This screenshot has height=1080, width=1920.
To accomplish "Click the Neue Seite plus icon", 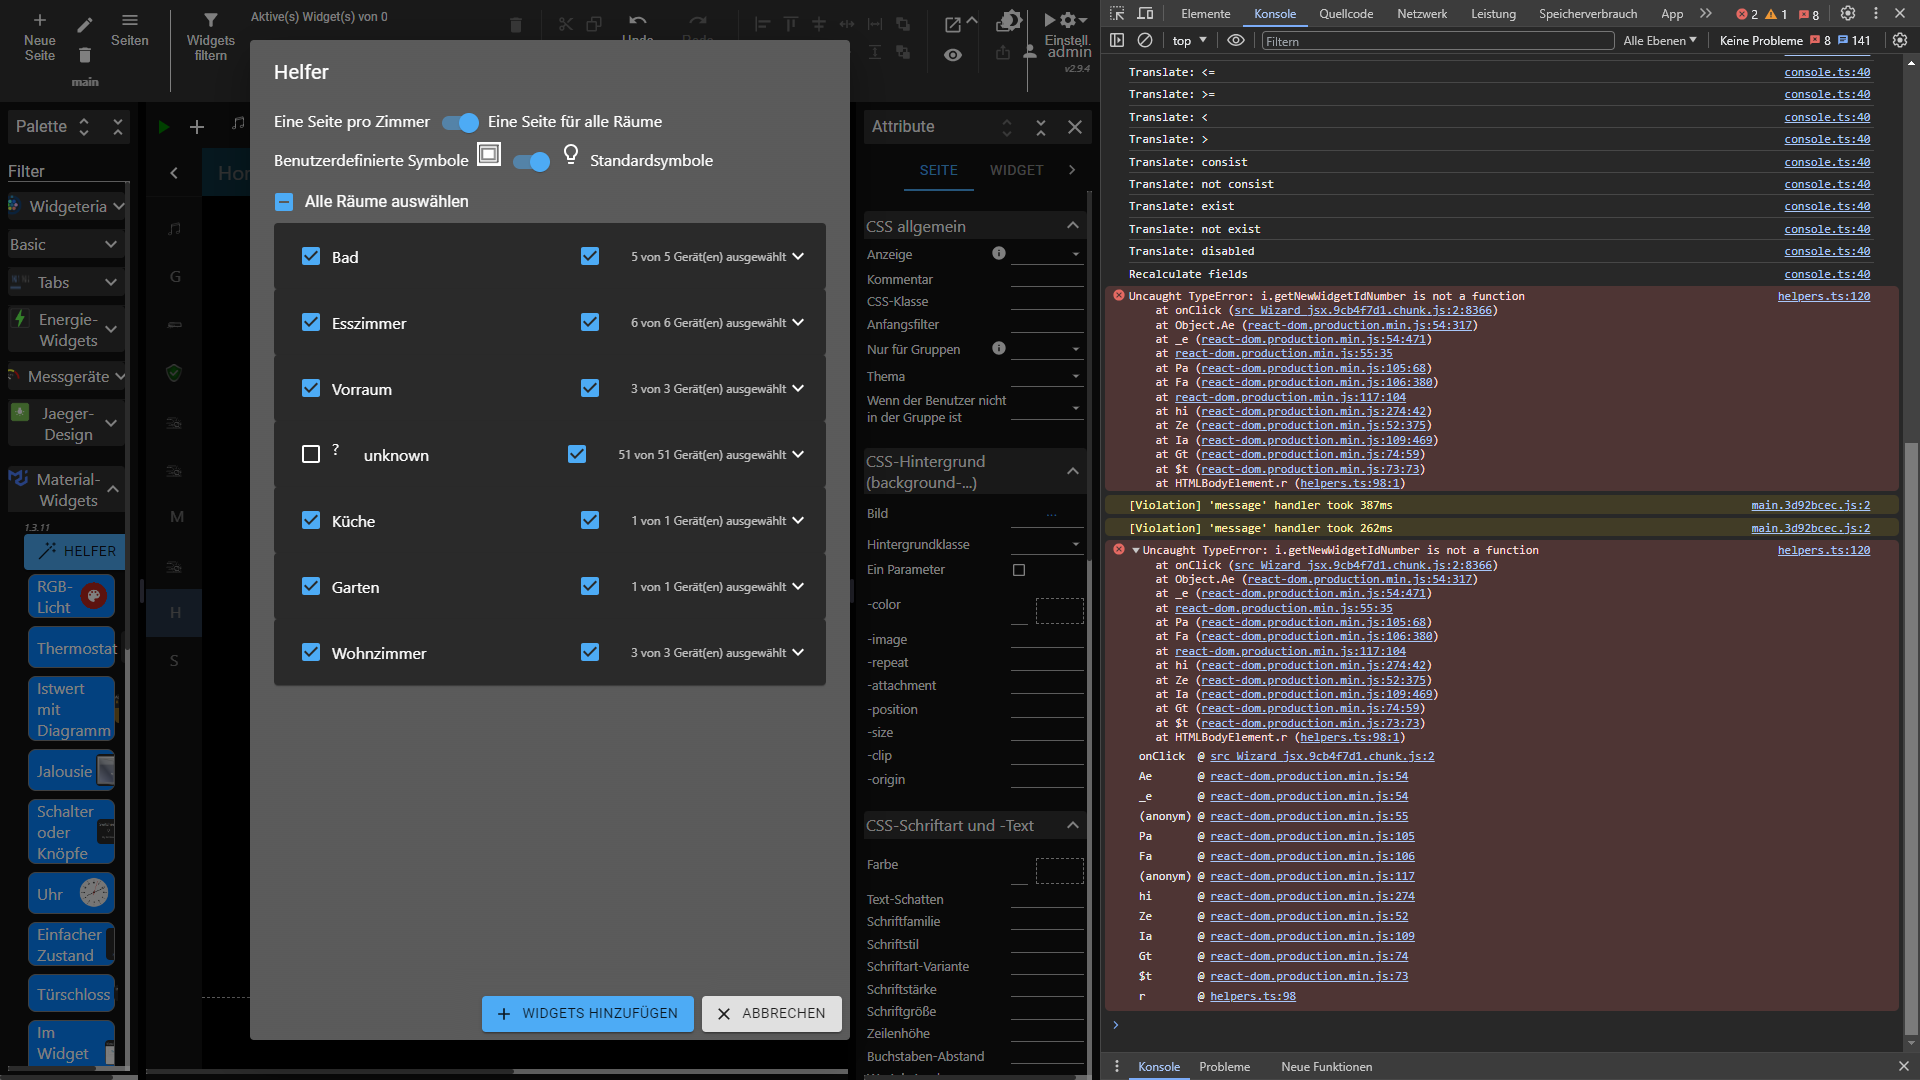I will 40,20.
